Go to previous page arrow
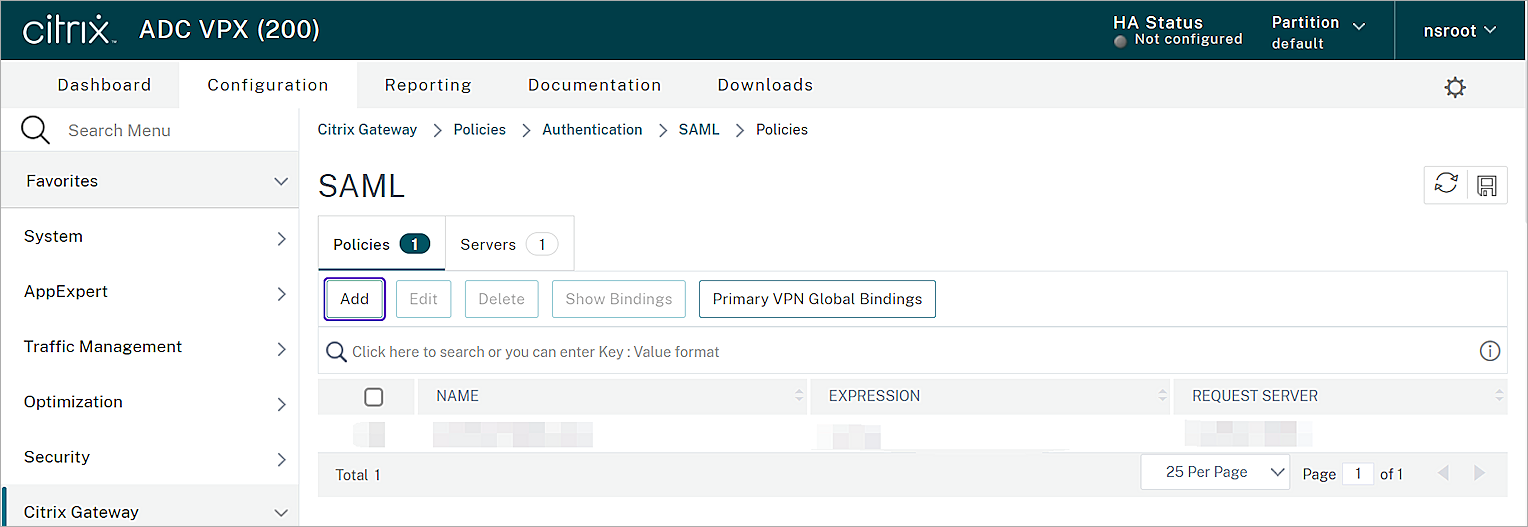1528x527 pixels. click(x=1442, y=473)
